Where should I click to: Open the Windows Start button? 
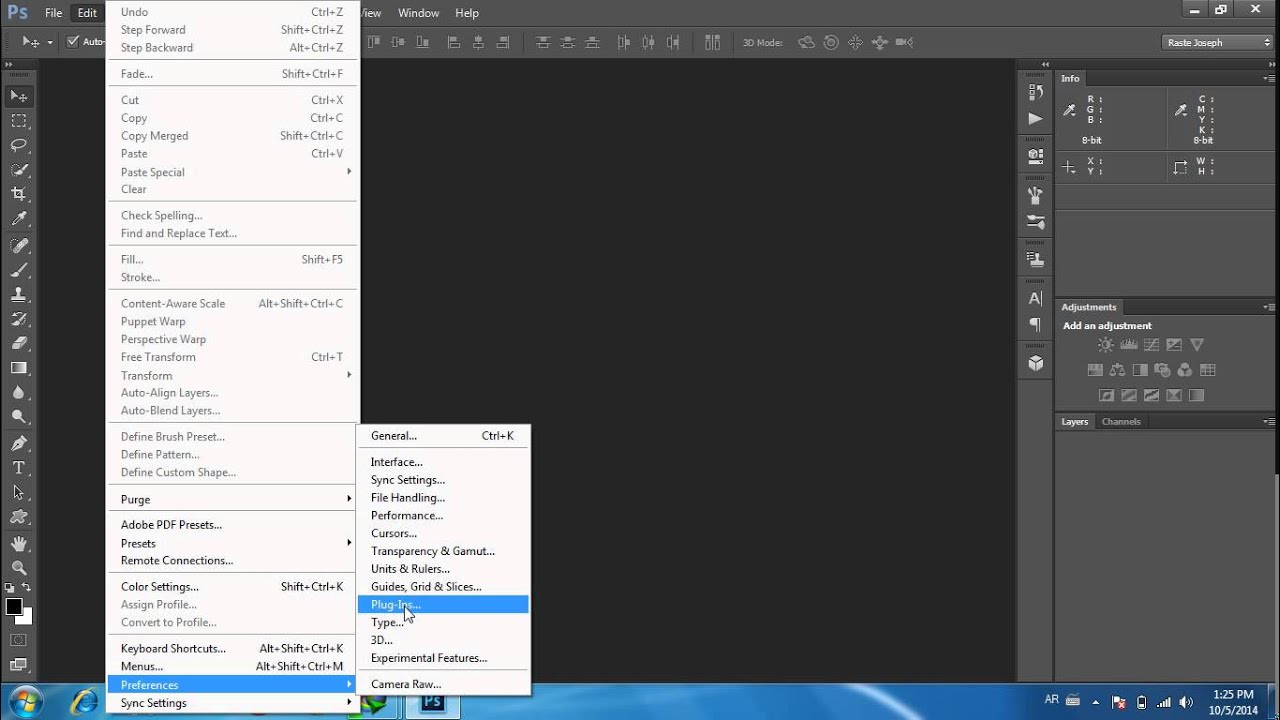tap(24, 702)
